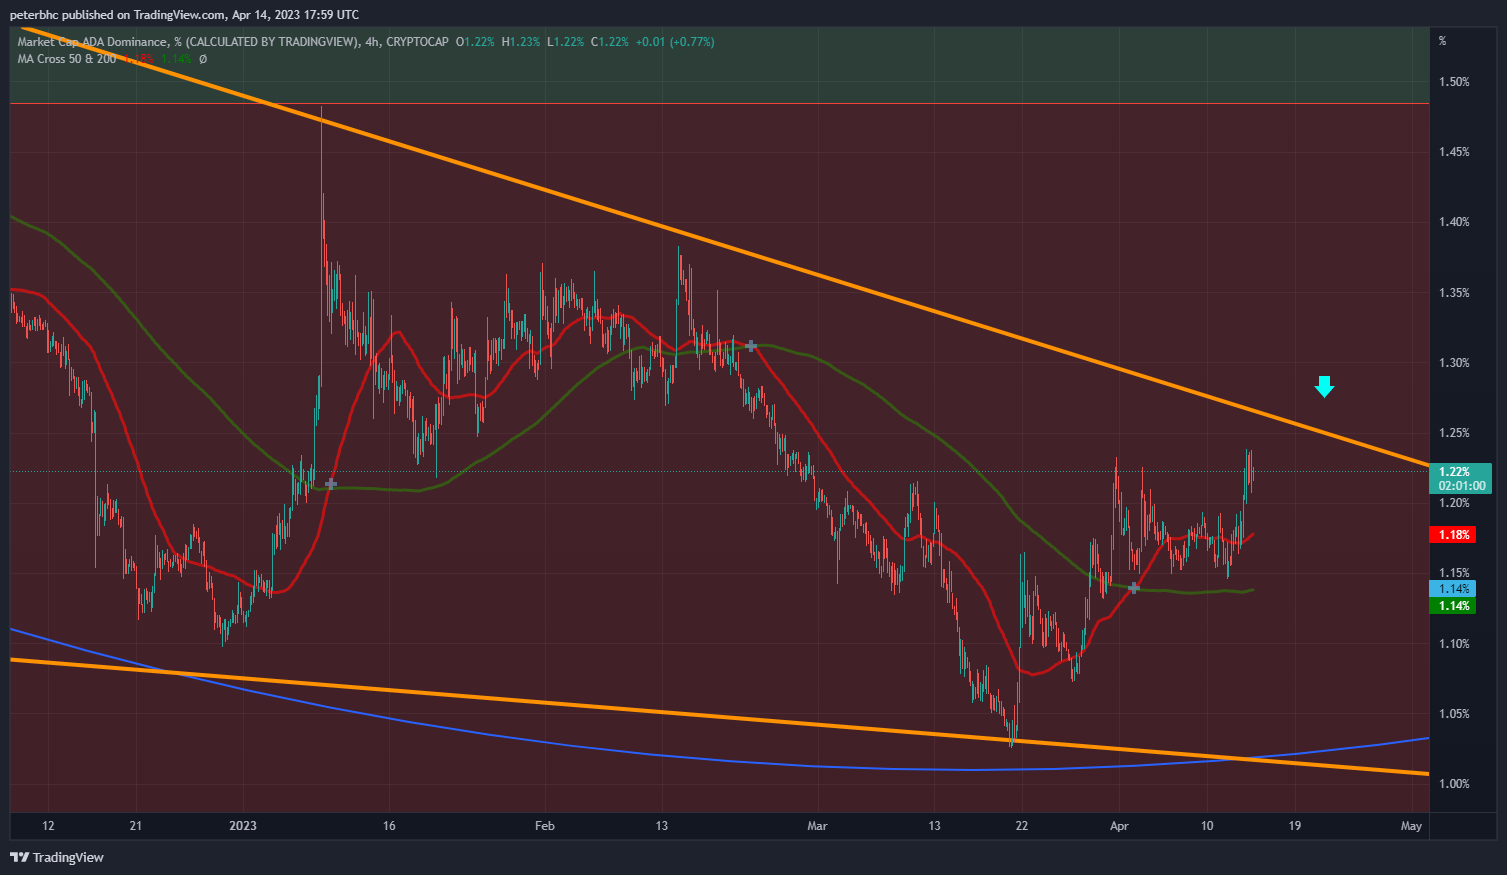Click the TradingView logo at bottom left
Image resolution: width=1507 pixels, height=875 pixels.
pos(57,857)
